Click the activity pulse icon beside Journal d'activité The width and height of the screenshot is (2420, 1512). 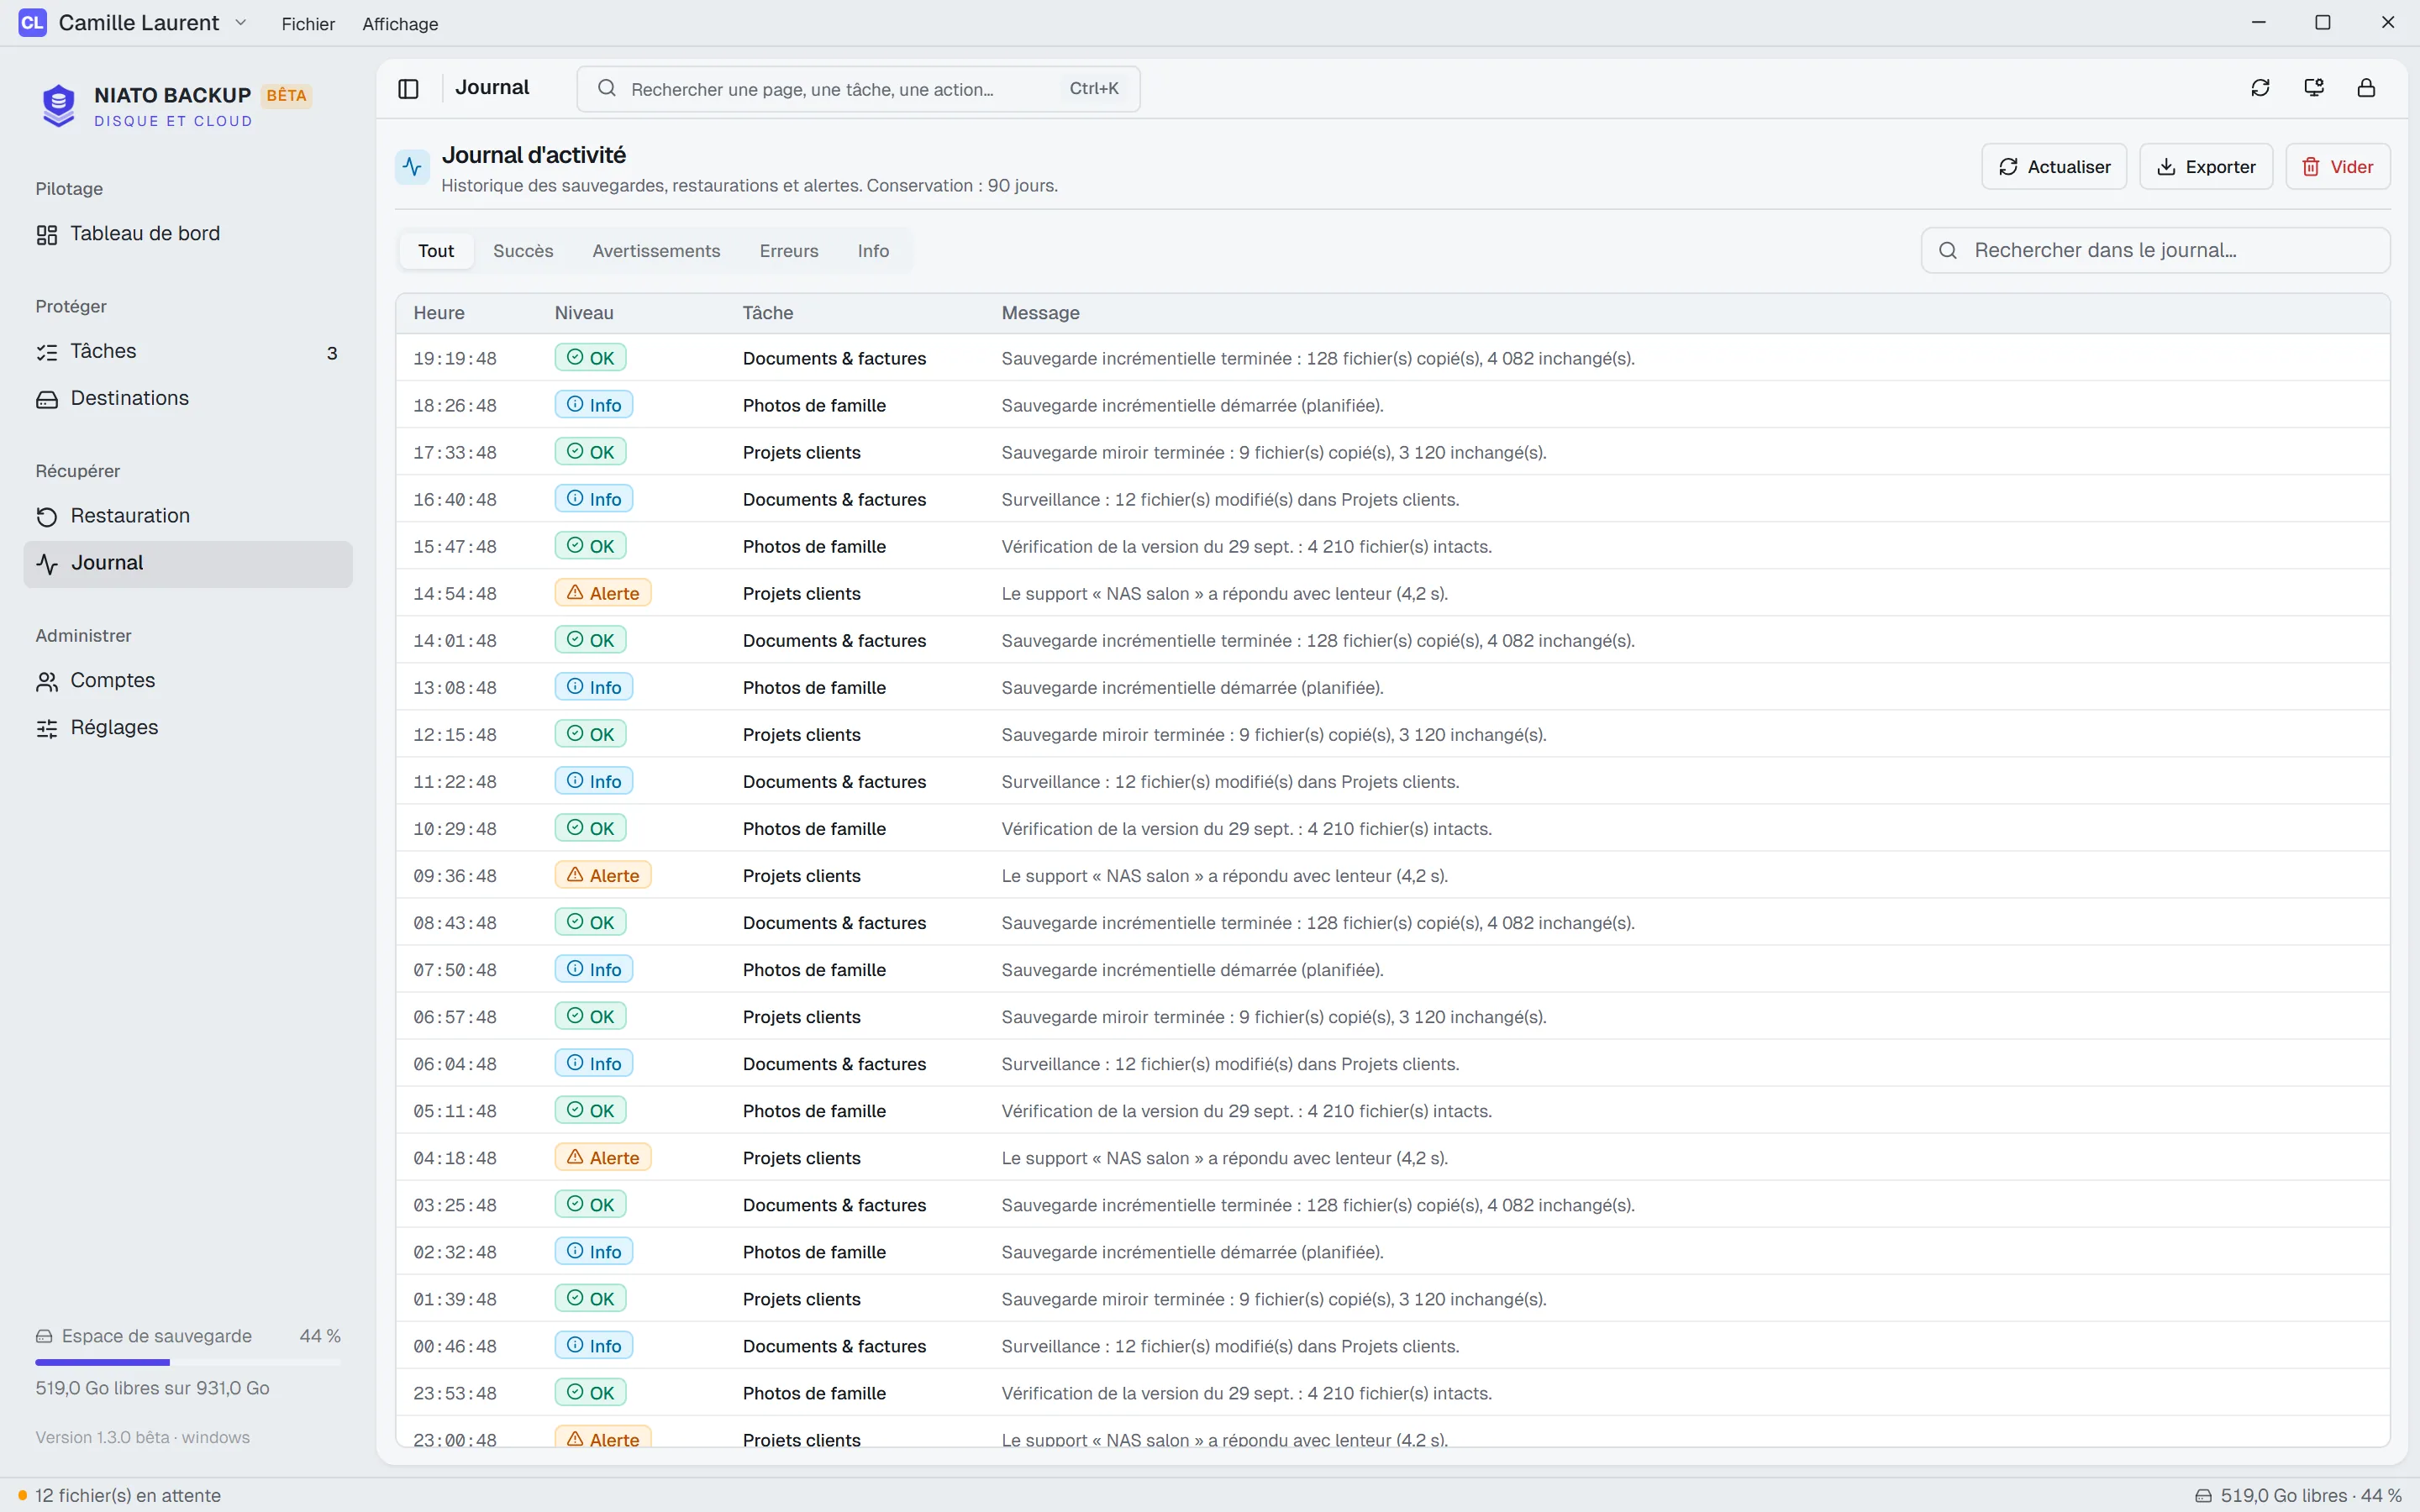point(412,167)
